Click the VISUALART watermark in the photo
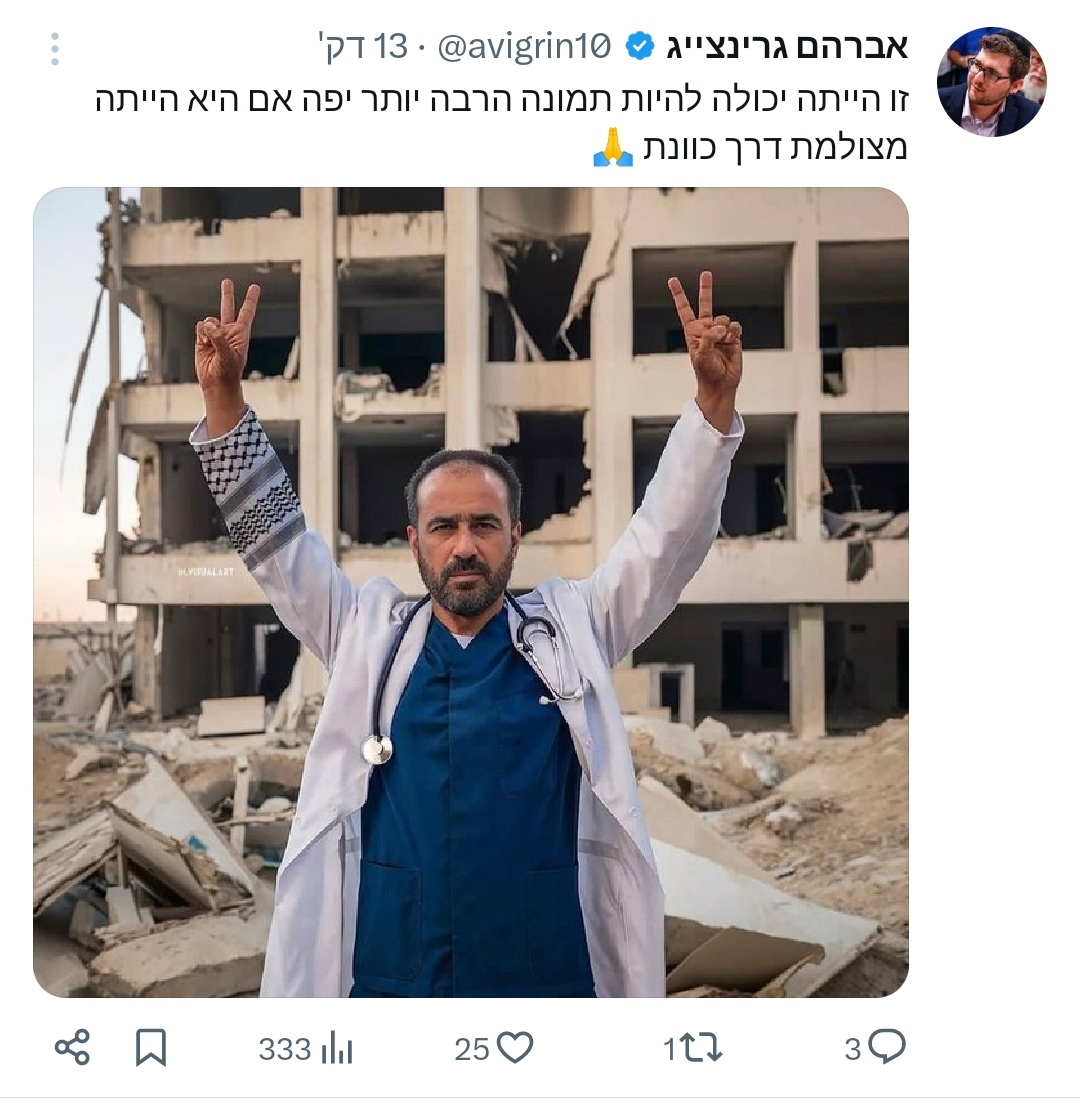1080x1105 pixels. (205, 572)
